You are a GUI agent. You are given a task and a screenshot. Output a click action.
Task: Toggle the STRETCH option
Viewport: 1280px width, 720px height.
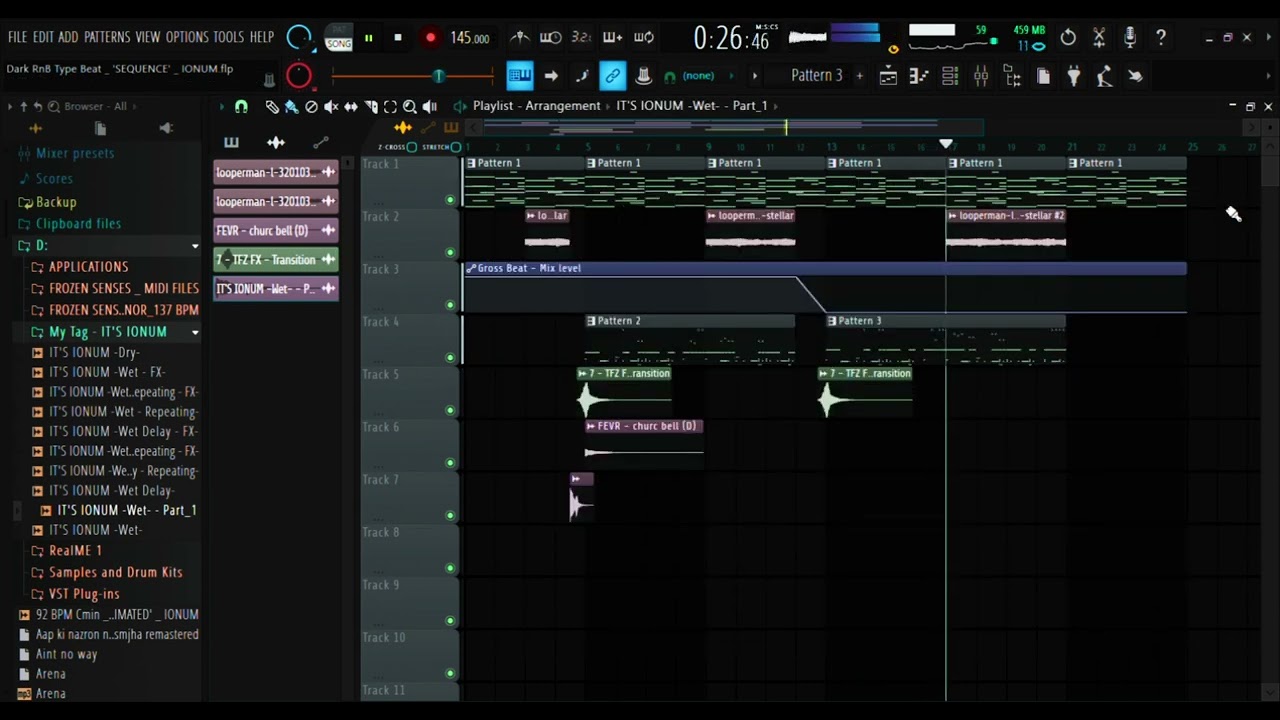[x=456, y=147]
